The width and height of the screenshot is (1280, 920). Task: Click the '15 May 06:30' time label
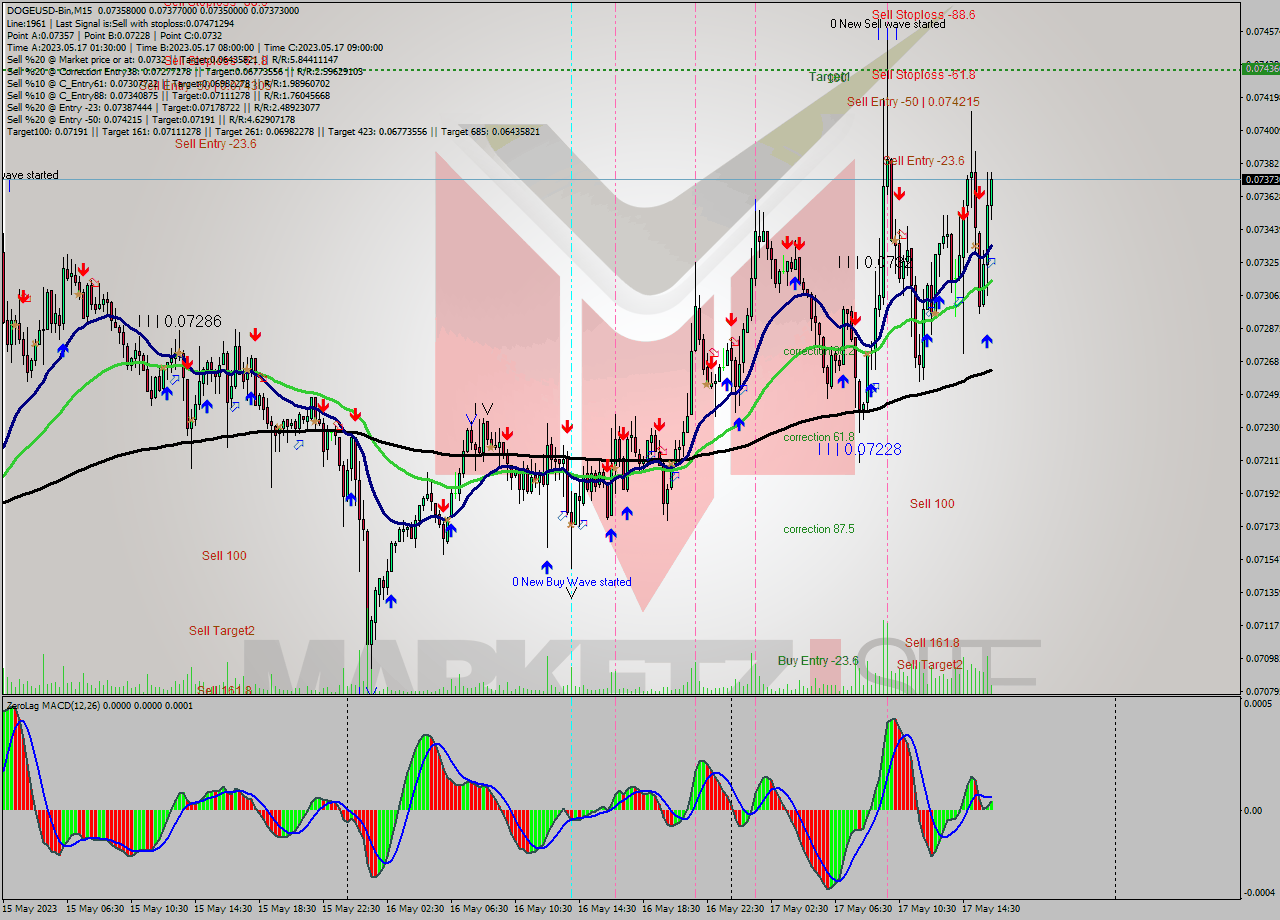pyautogui.click(x=95, y=909)
